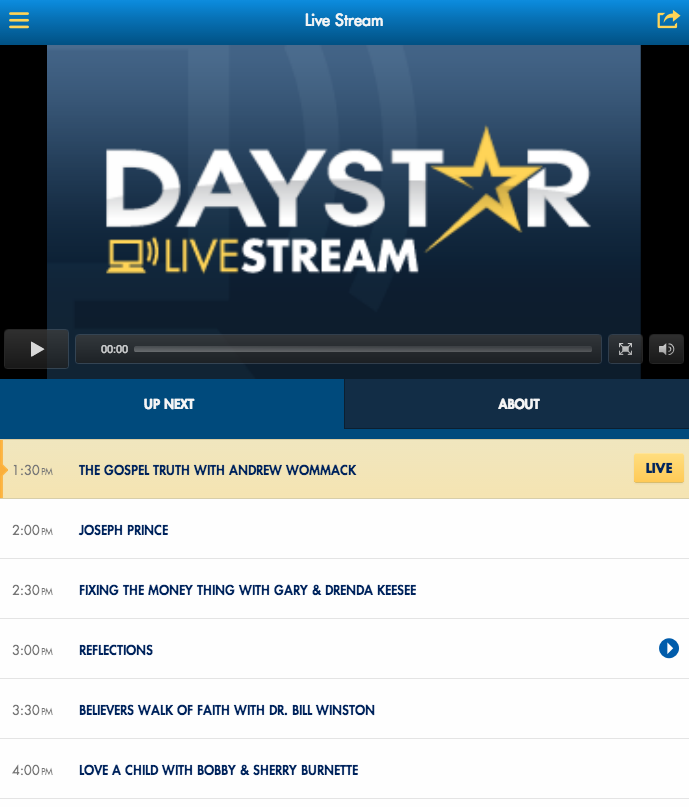Viewport: 689px width, 807px height.
Task: Open the hamburger menu
Action: 19,21
